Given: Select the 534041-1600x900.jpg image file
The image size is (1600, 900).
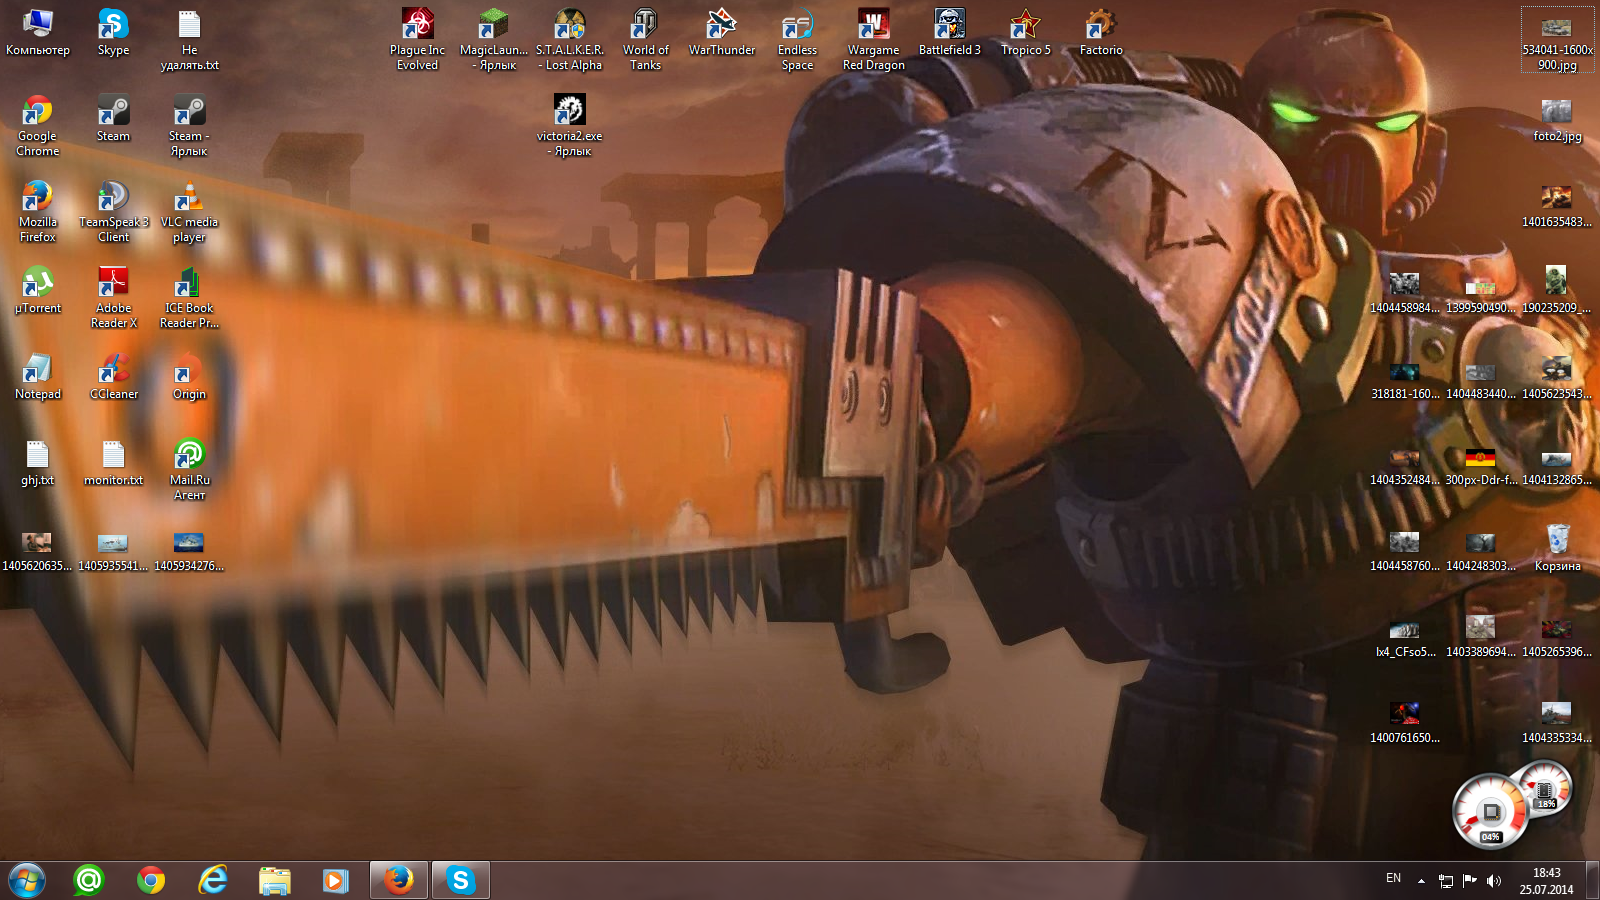Looking at the screenshot, I should coord(1557,40).
